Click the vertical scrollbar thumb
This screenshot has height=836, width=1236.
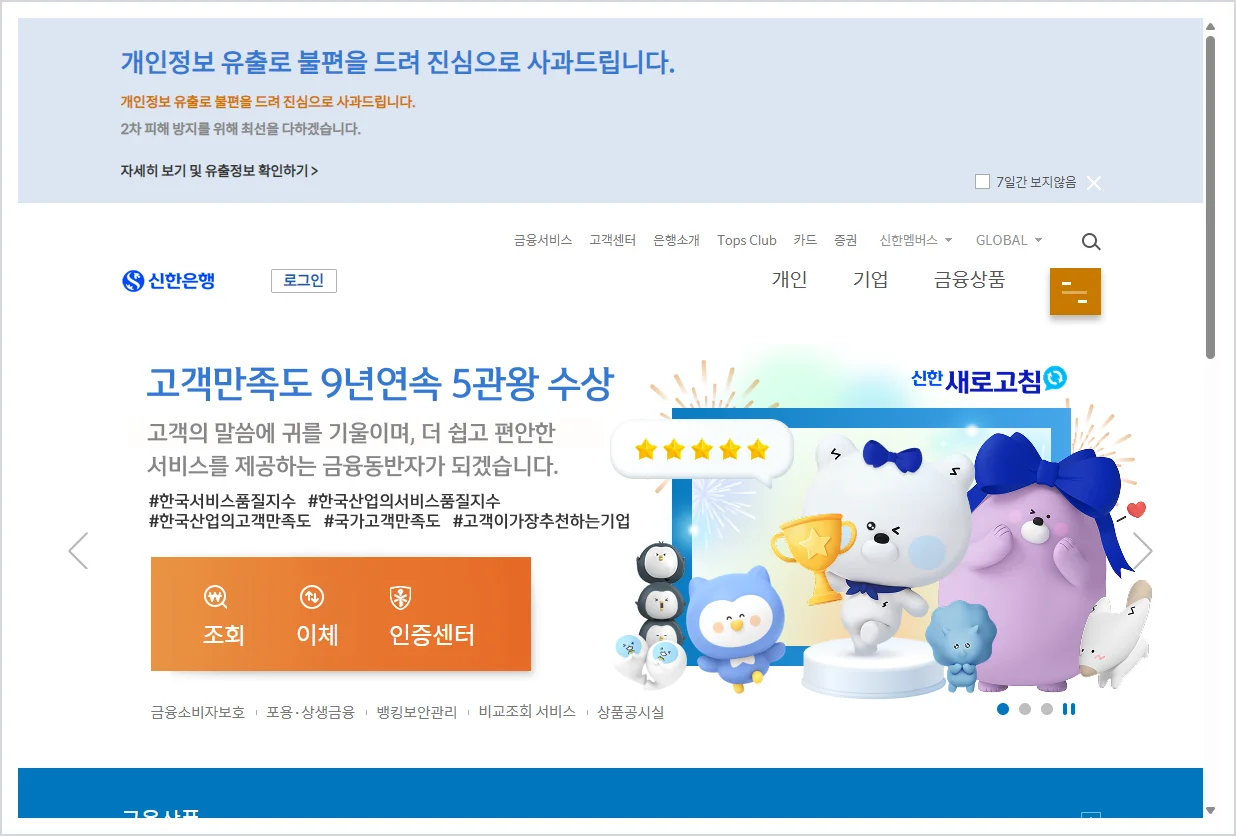pyautogui.click(x=1210, y=197)
